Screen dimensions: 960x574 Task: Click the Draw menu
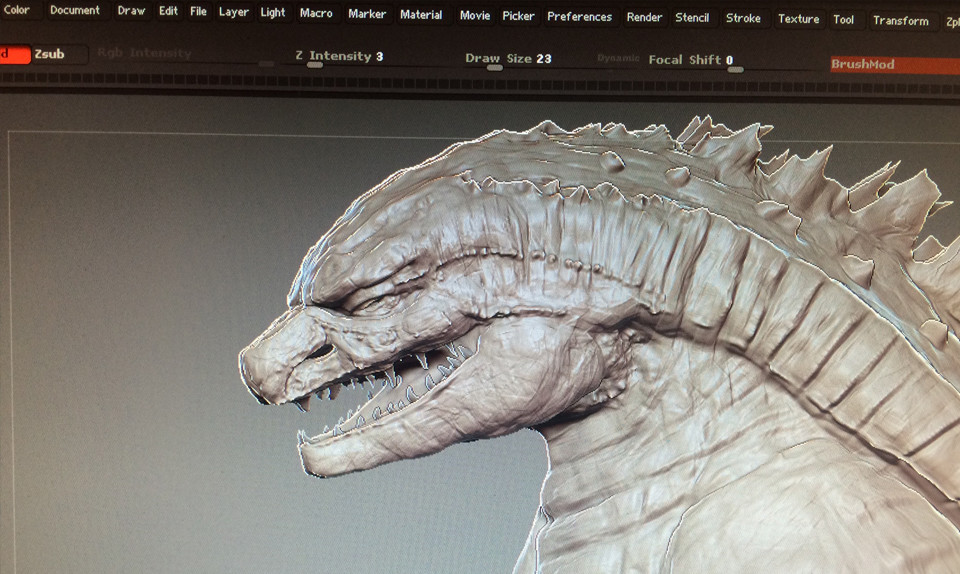pyautogui.click(x=131, y=11)
